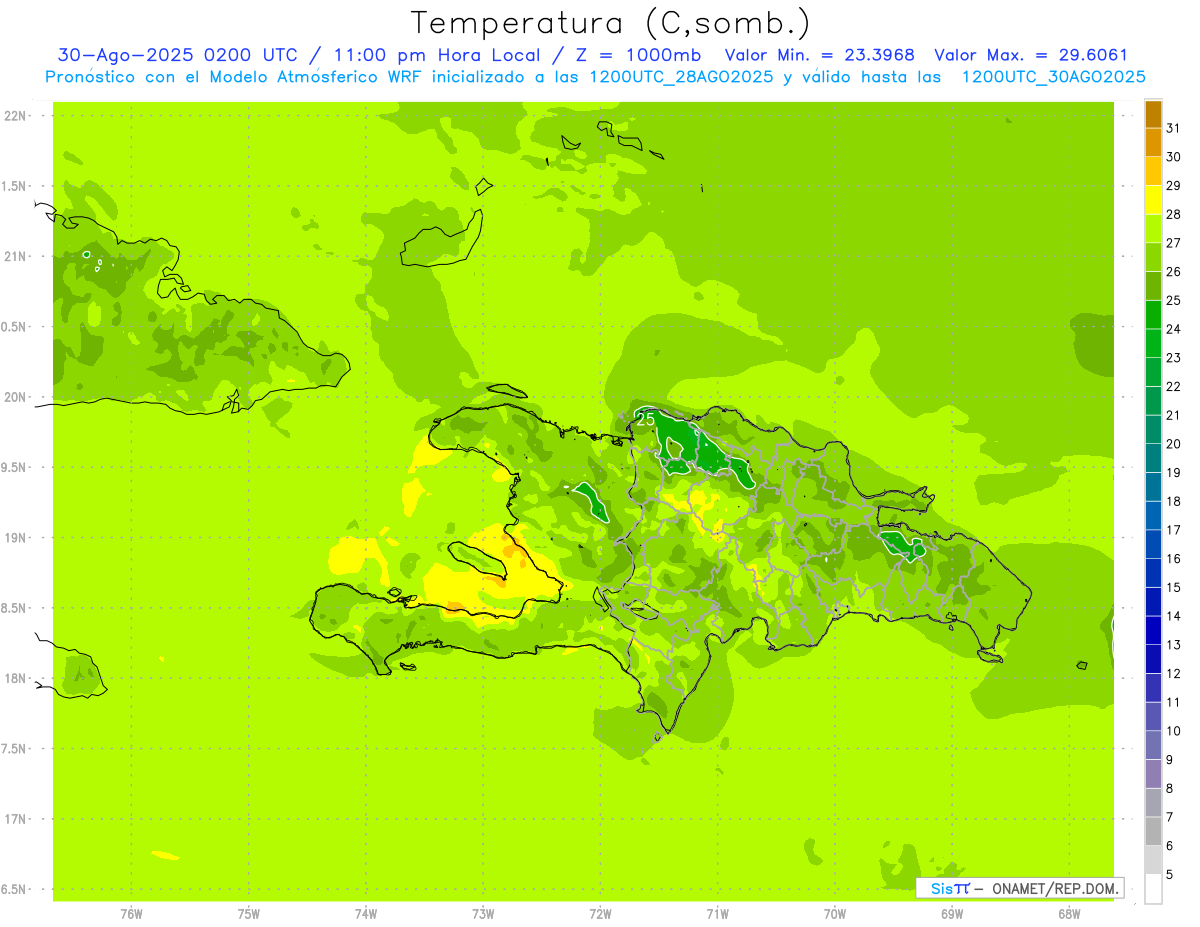Click the 20N latitude axis label
Screen dimensions: 1200x927
tap(15, 397)
